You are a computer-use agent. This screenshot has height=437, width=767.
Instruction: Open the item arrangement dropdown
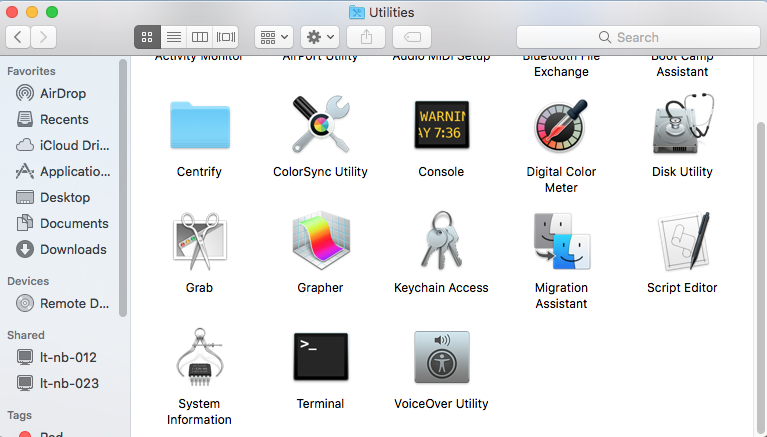point(274,37)
